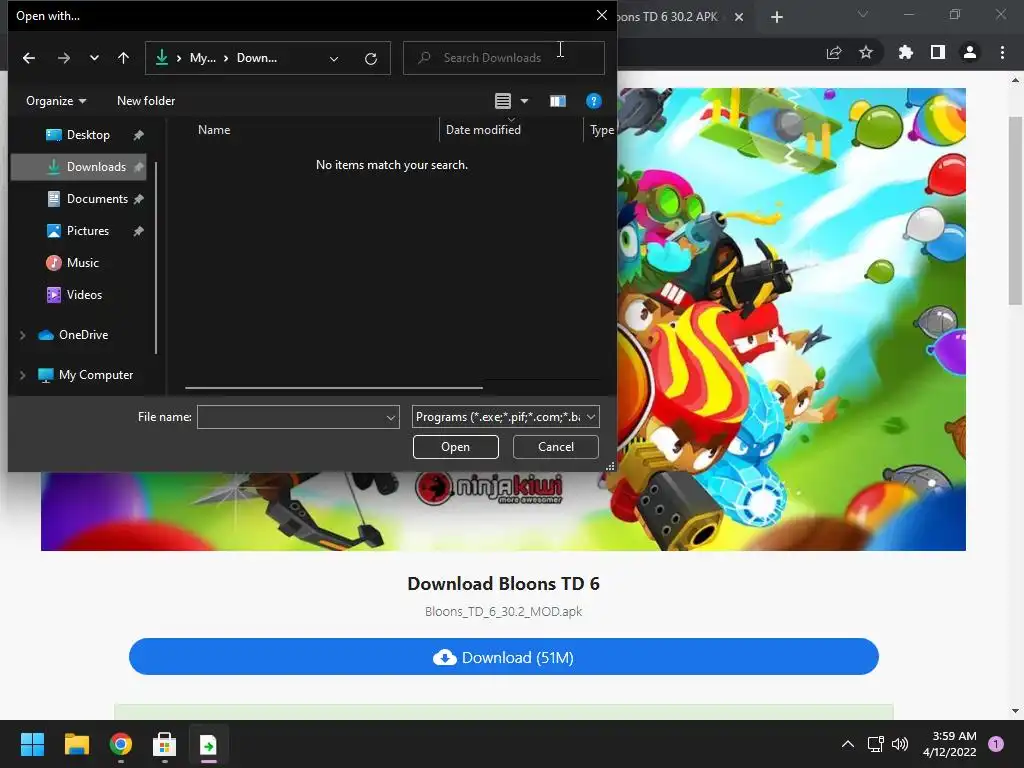Go up one folder level
This screenshot has width=1024, height=768.
click(123, 58)
